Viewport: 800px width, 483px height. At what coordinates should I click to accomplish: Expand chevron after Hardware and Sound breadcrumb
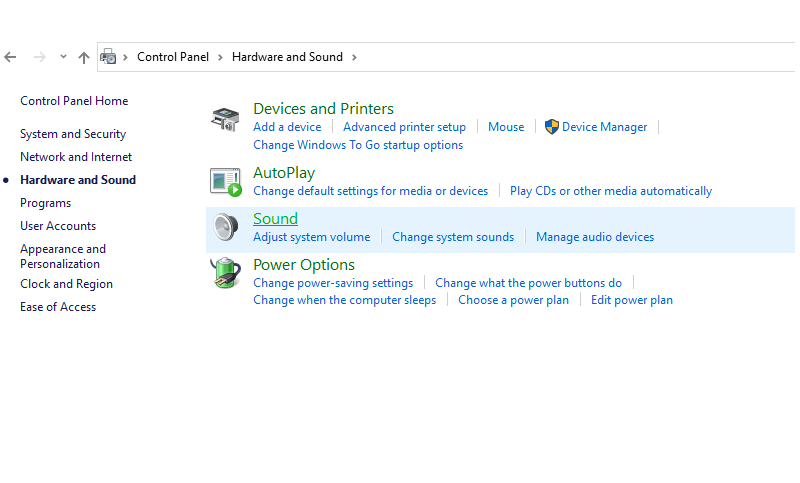(354, 57)
